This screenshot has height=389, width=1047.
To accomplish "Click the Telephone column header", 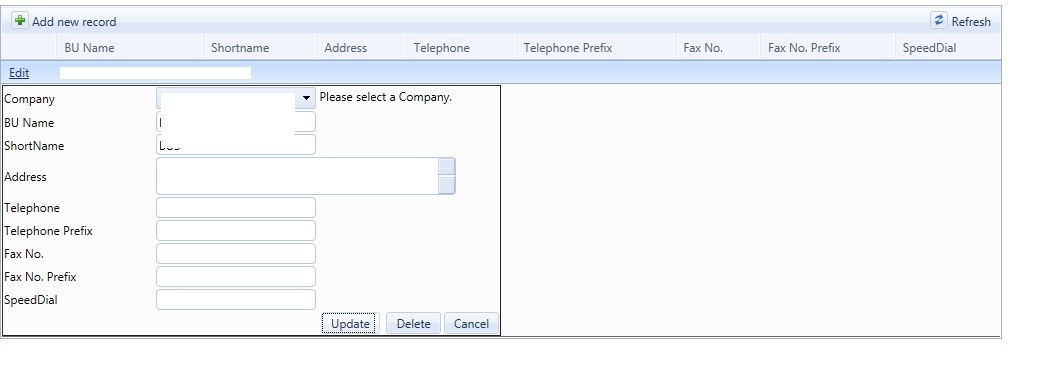I will point(441,48).
